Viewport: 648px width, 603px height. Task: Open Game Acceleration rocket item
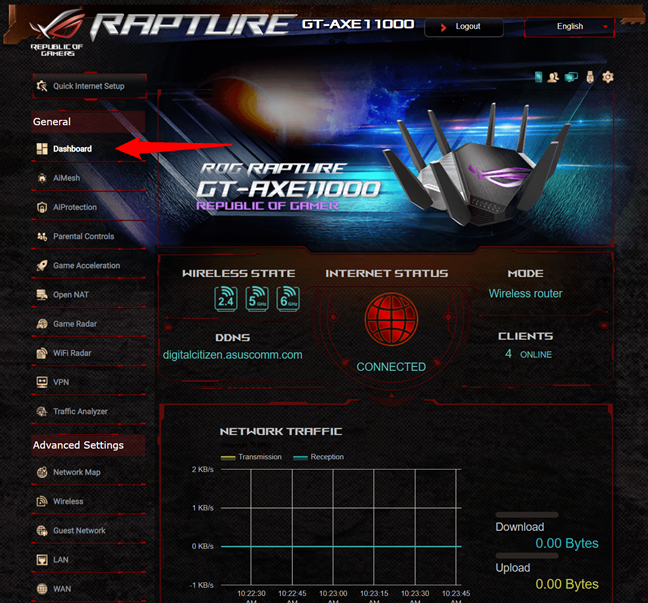[x=88, y=266]
